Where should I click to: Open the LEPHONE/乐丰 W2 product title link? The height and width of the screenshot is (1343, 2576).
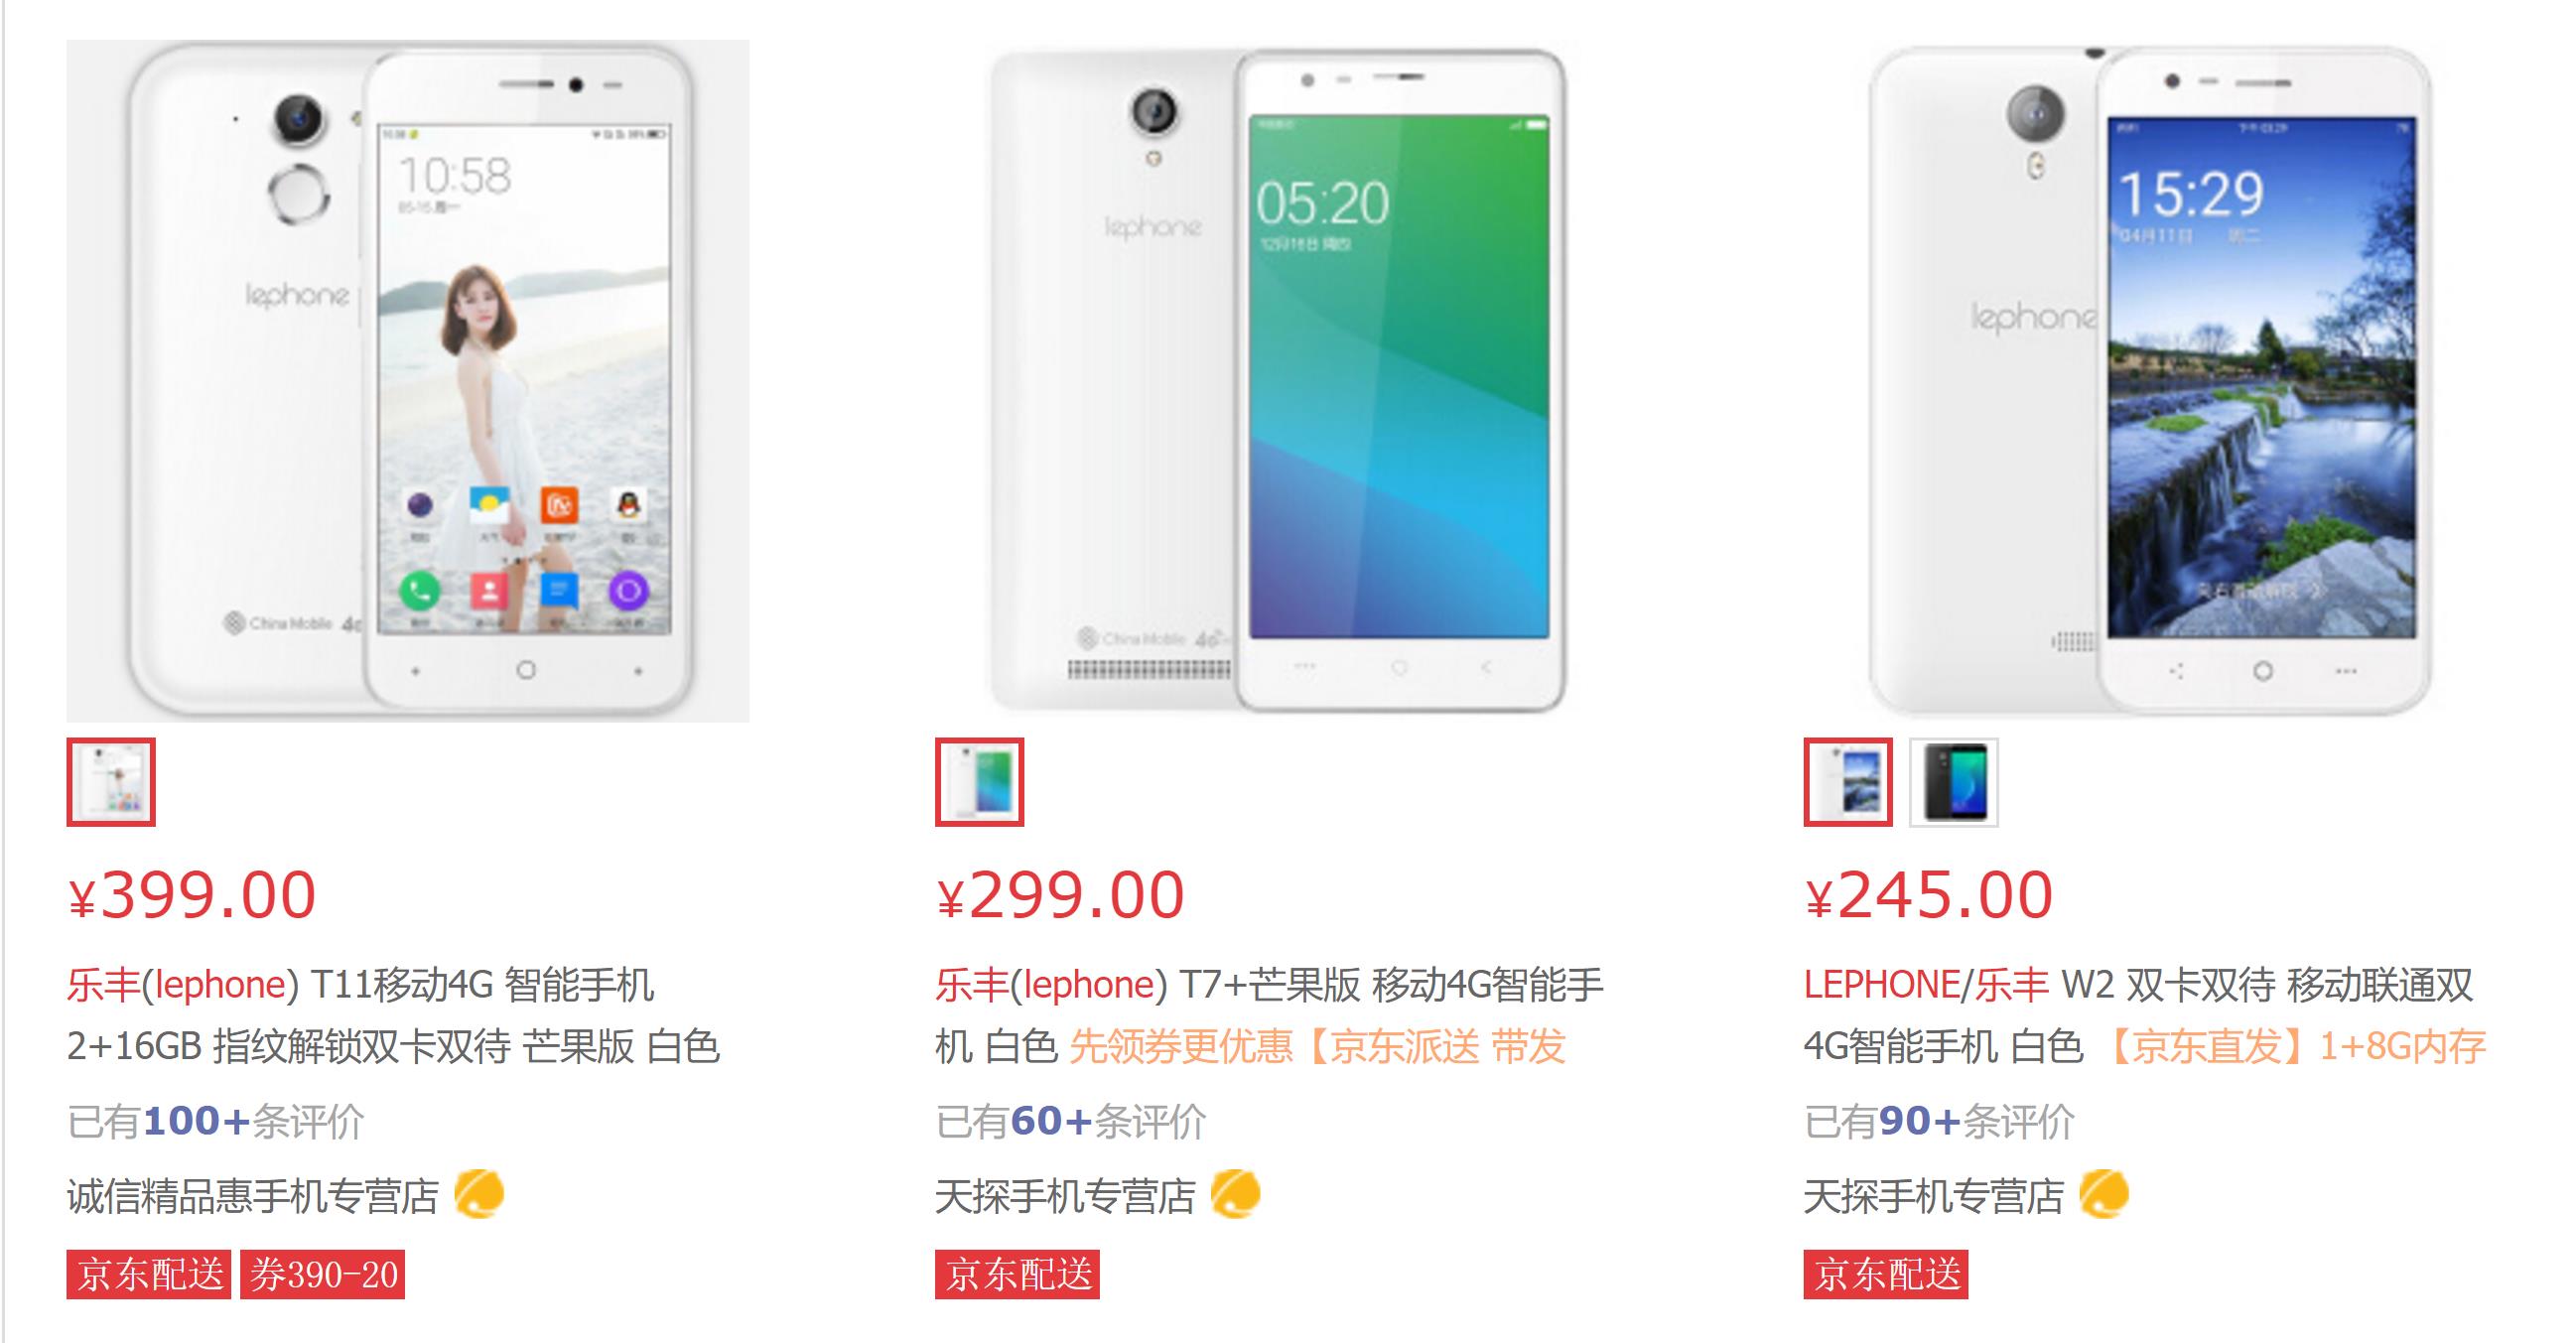[2145, 1016]
